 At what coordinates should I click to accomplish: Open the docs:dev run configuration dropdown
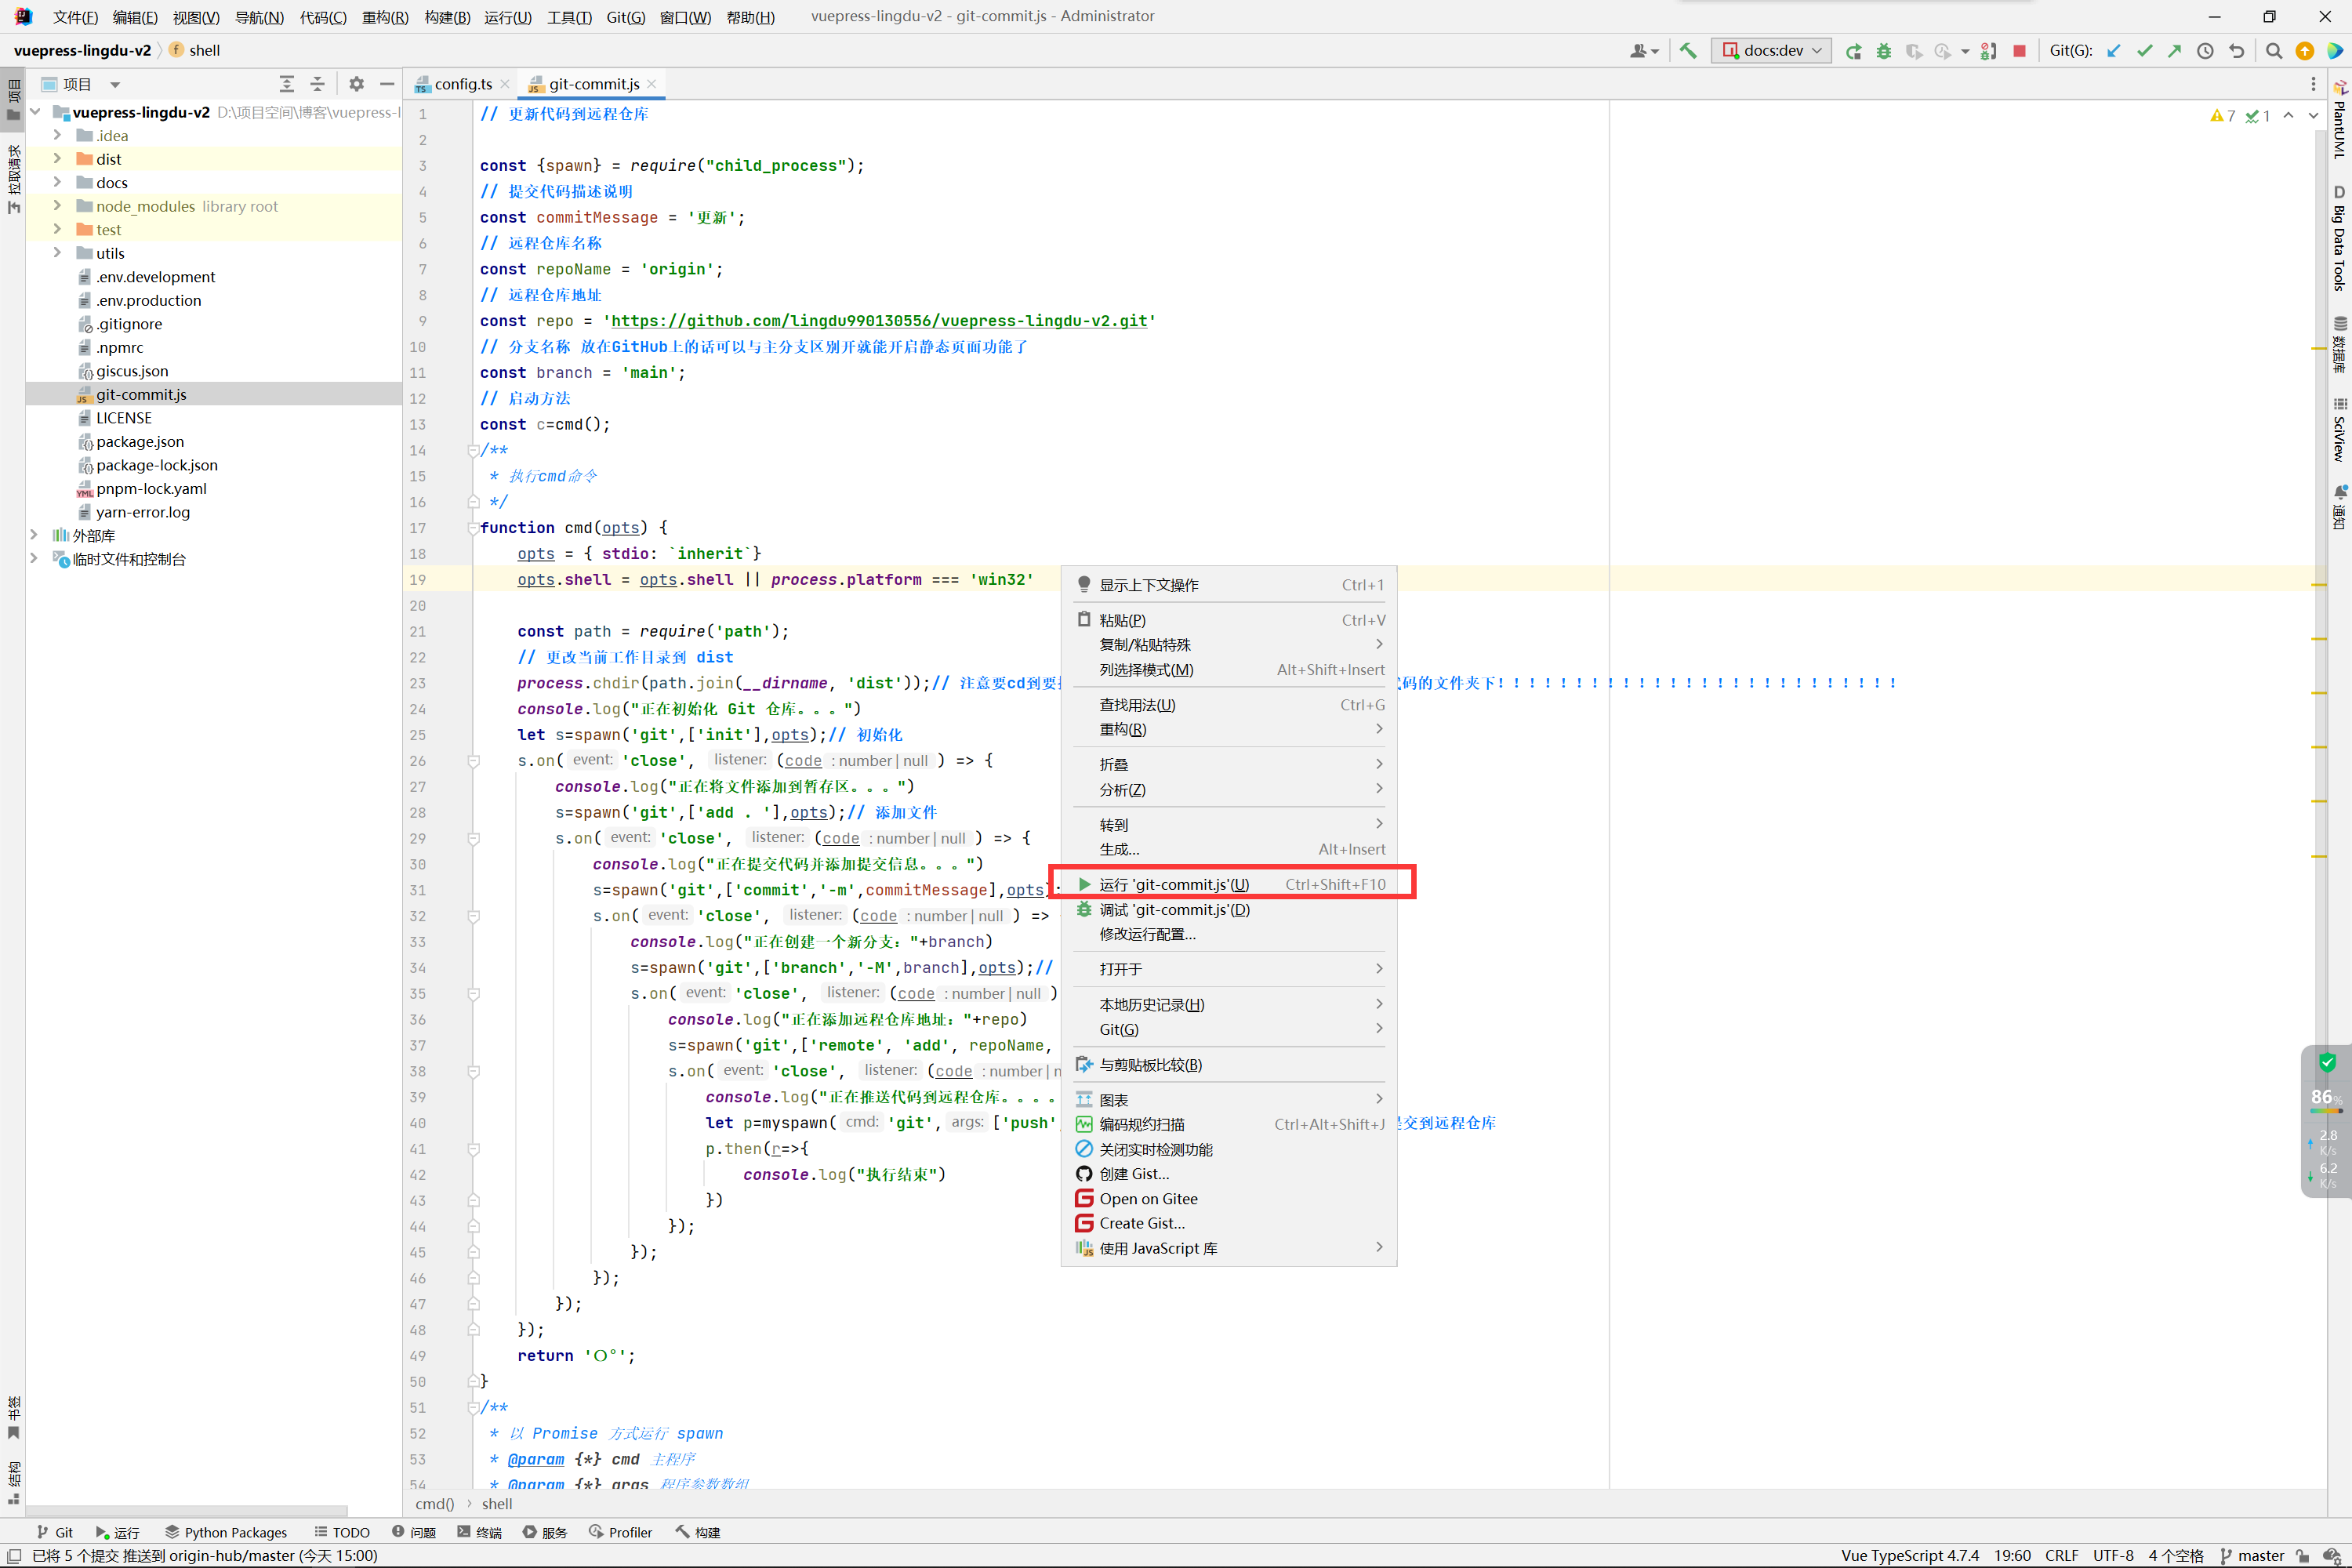pyautogui.click(x=1772, y=51)
